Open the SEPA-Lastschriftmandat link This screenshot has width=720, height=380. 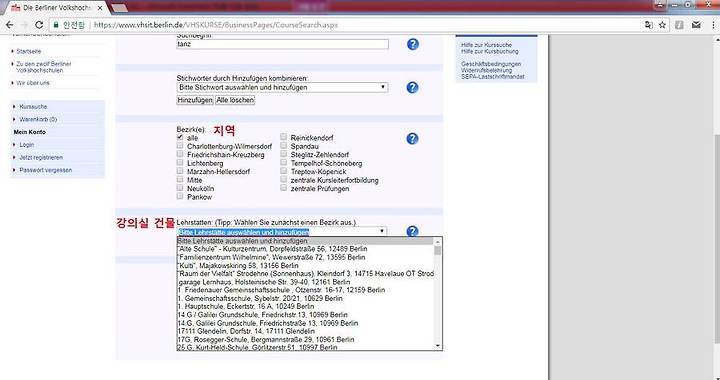click(x=493, y=77)
